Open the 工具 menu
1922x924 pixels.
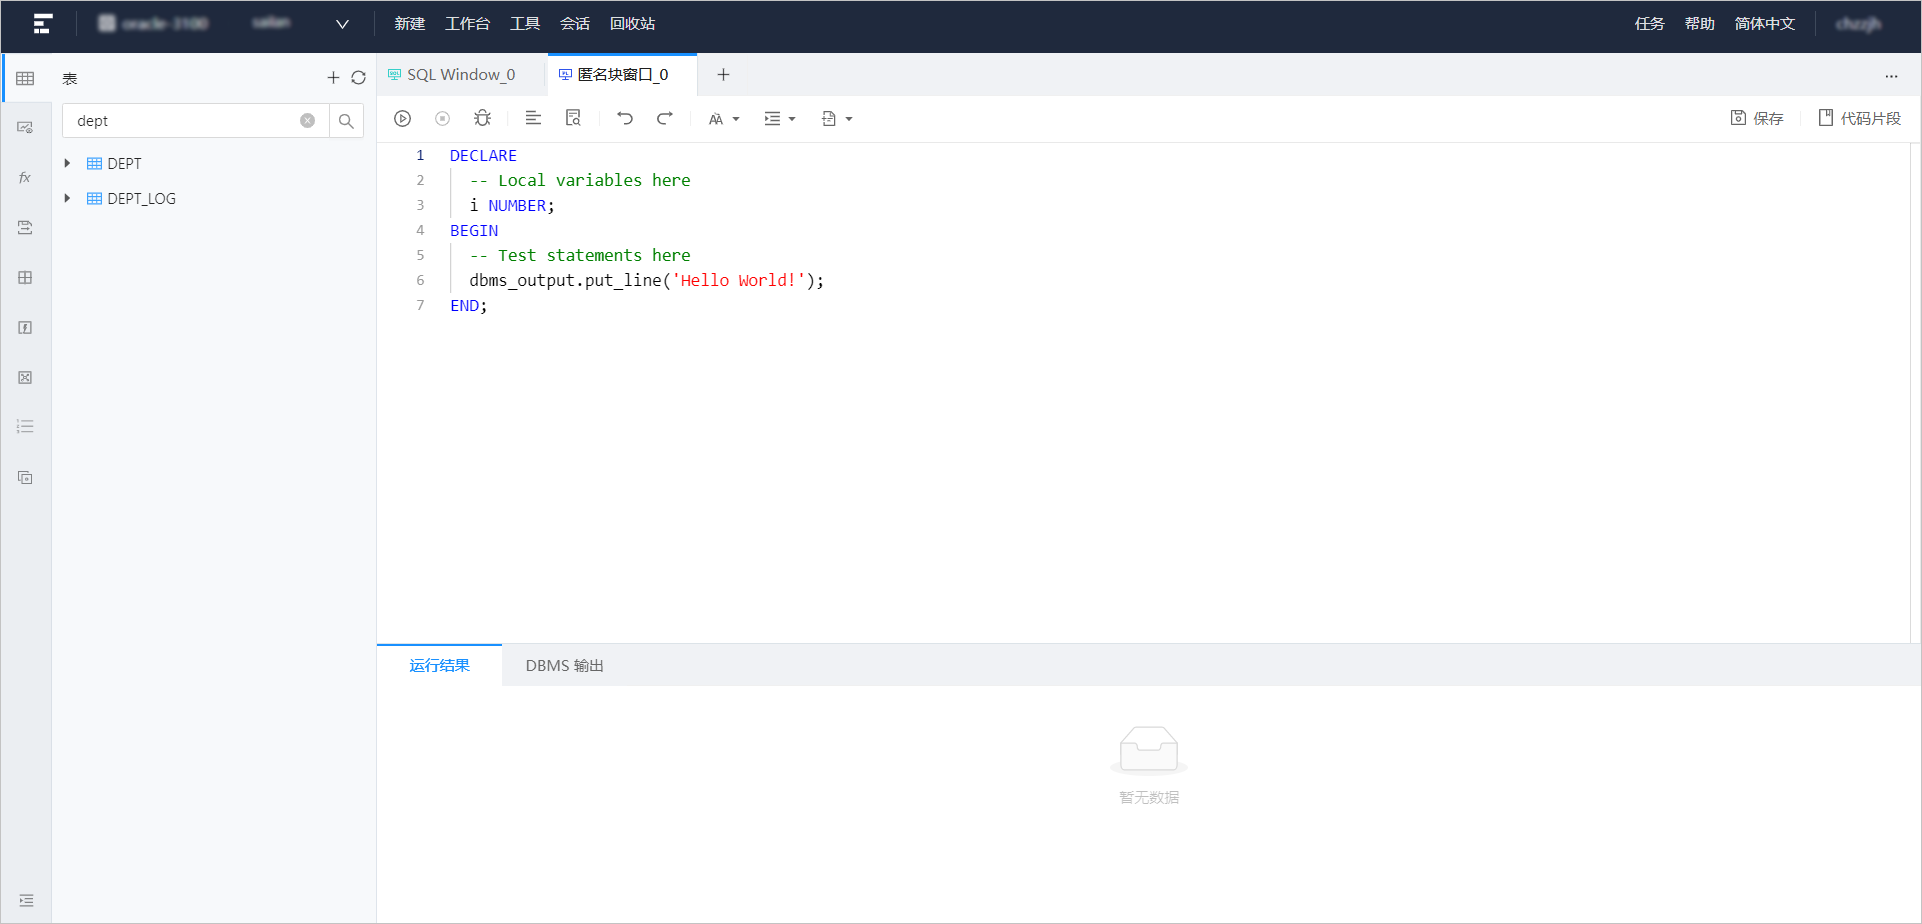(x=525, y=24)
